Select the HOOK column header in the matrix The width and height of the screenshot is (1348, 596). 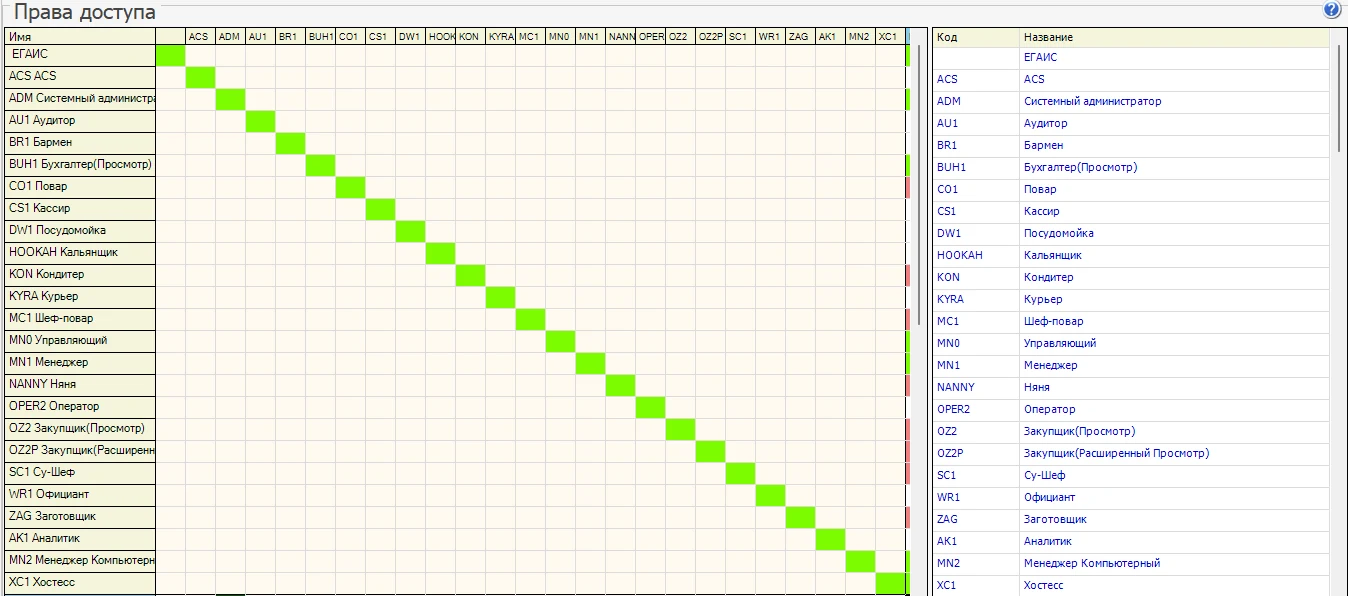point(441,37)
